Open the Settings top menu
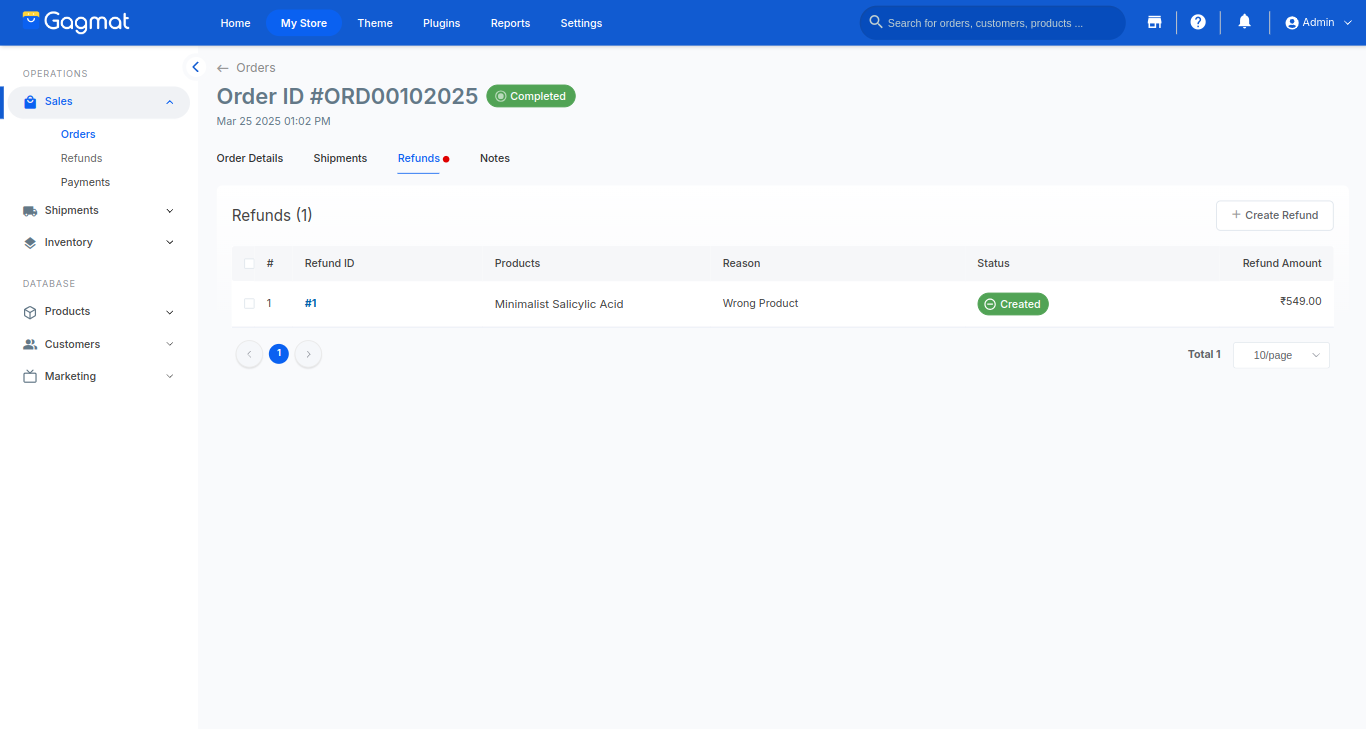Viewport: 1366px width, 729px height. pos(581,23)
